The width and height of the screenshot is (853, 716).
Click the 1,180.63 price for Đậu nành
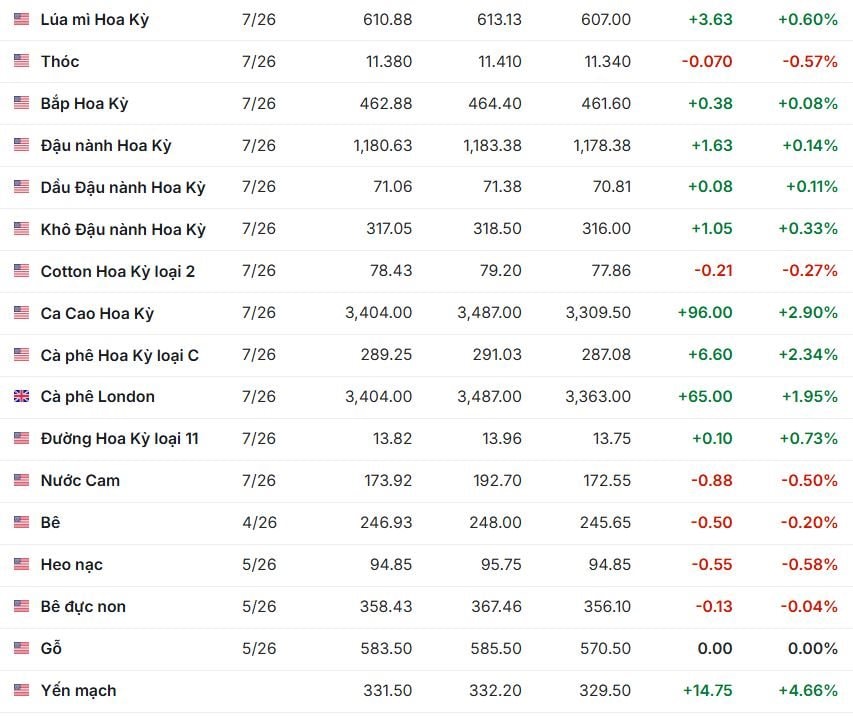pyautogui.click(x=382, y=145)
